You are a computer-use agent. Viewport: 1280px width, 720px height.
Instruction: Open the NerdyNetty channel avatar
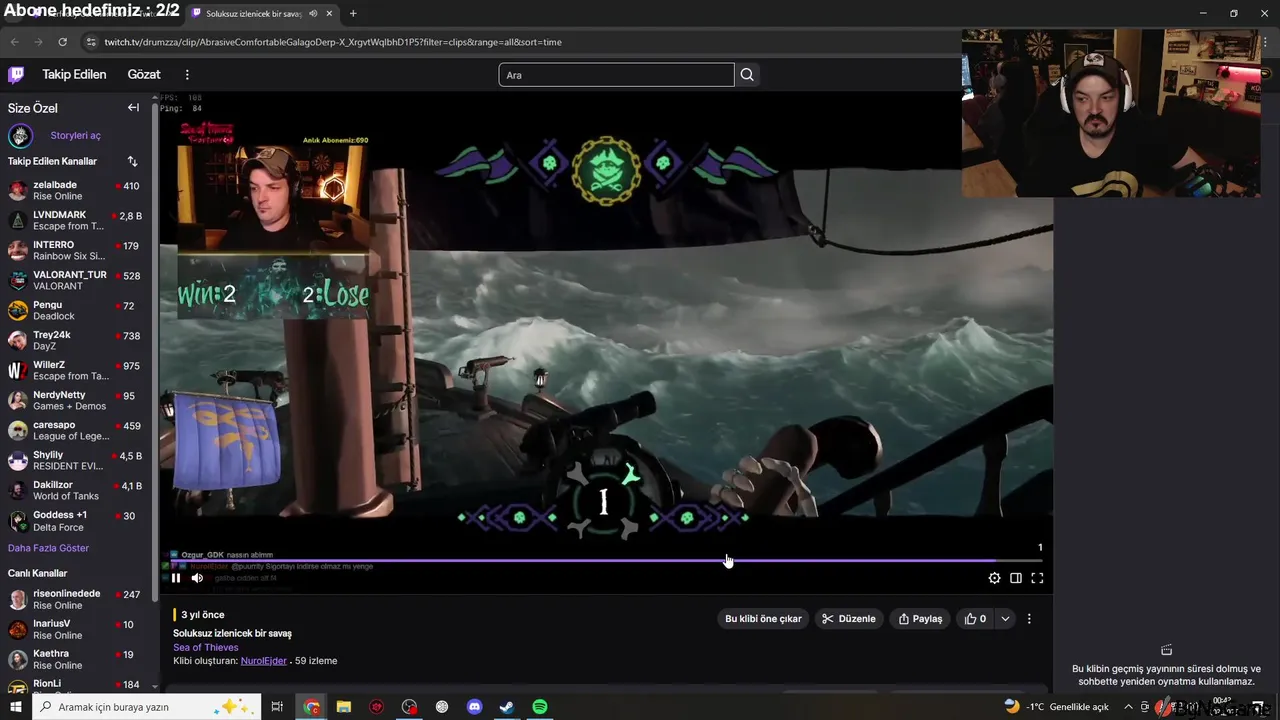pyautogui.click(x=17, y=401)
